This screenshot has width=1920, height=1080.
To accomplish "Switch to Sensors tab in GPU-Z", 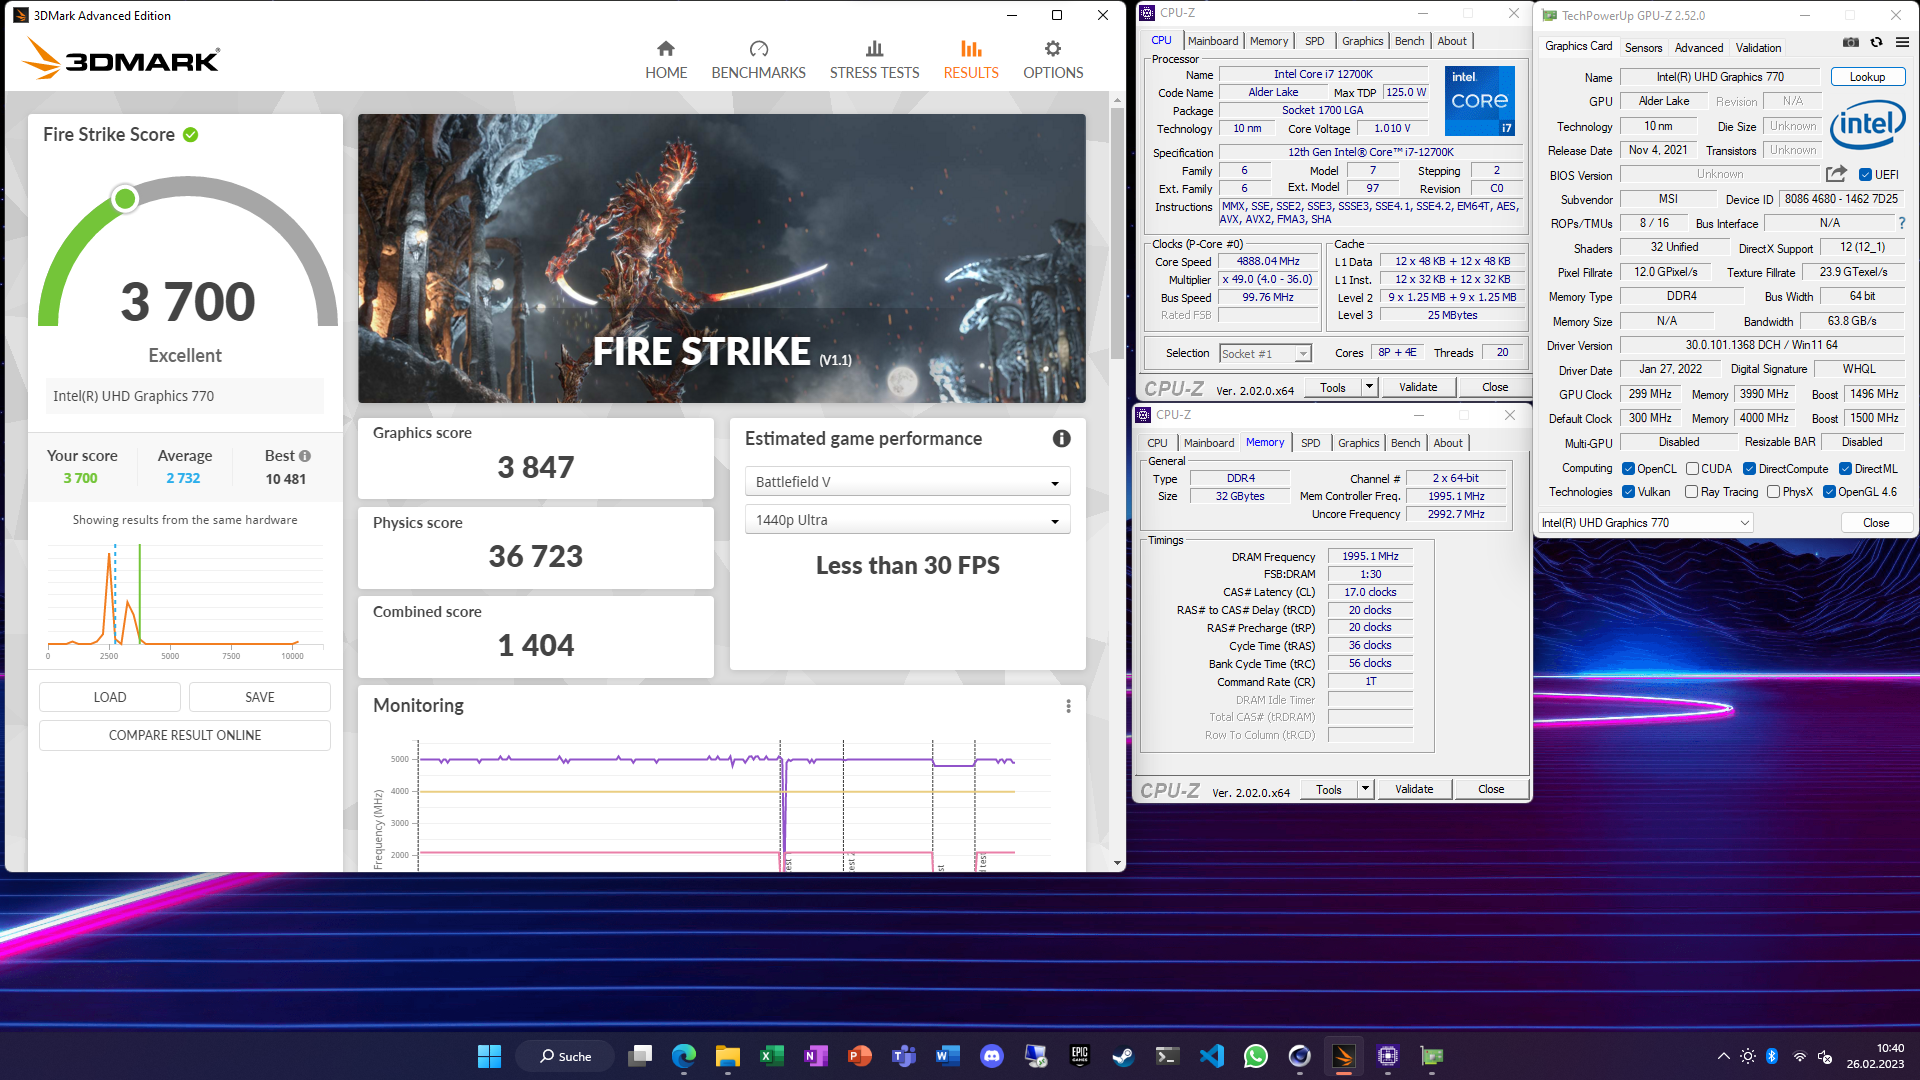I will [x=1643, y=48].
